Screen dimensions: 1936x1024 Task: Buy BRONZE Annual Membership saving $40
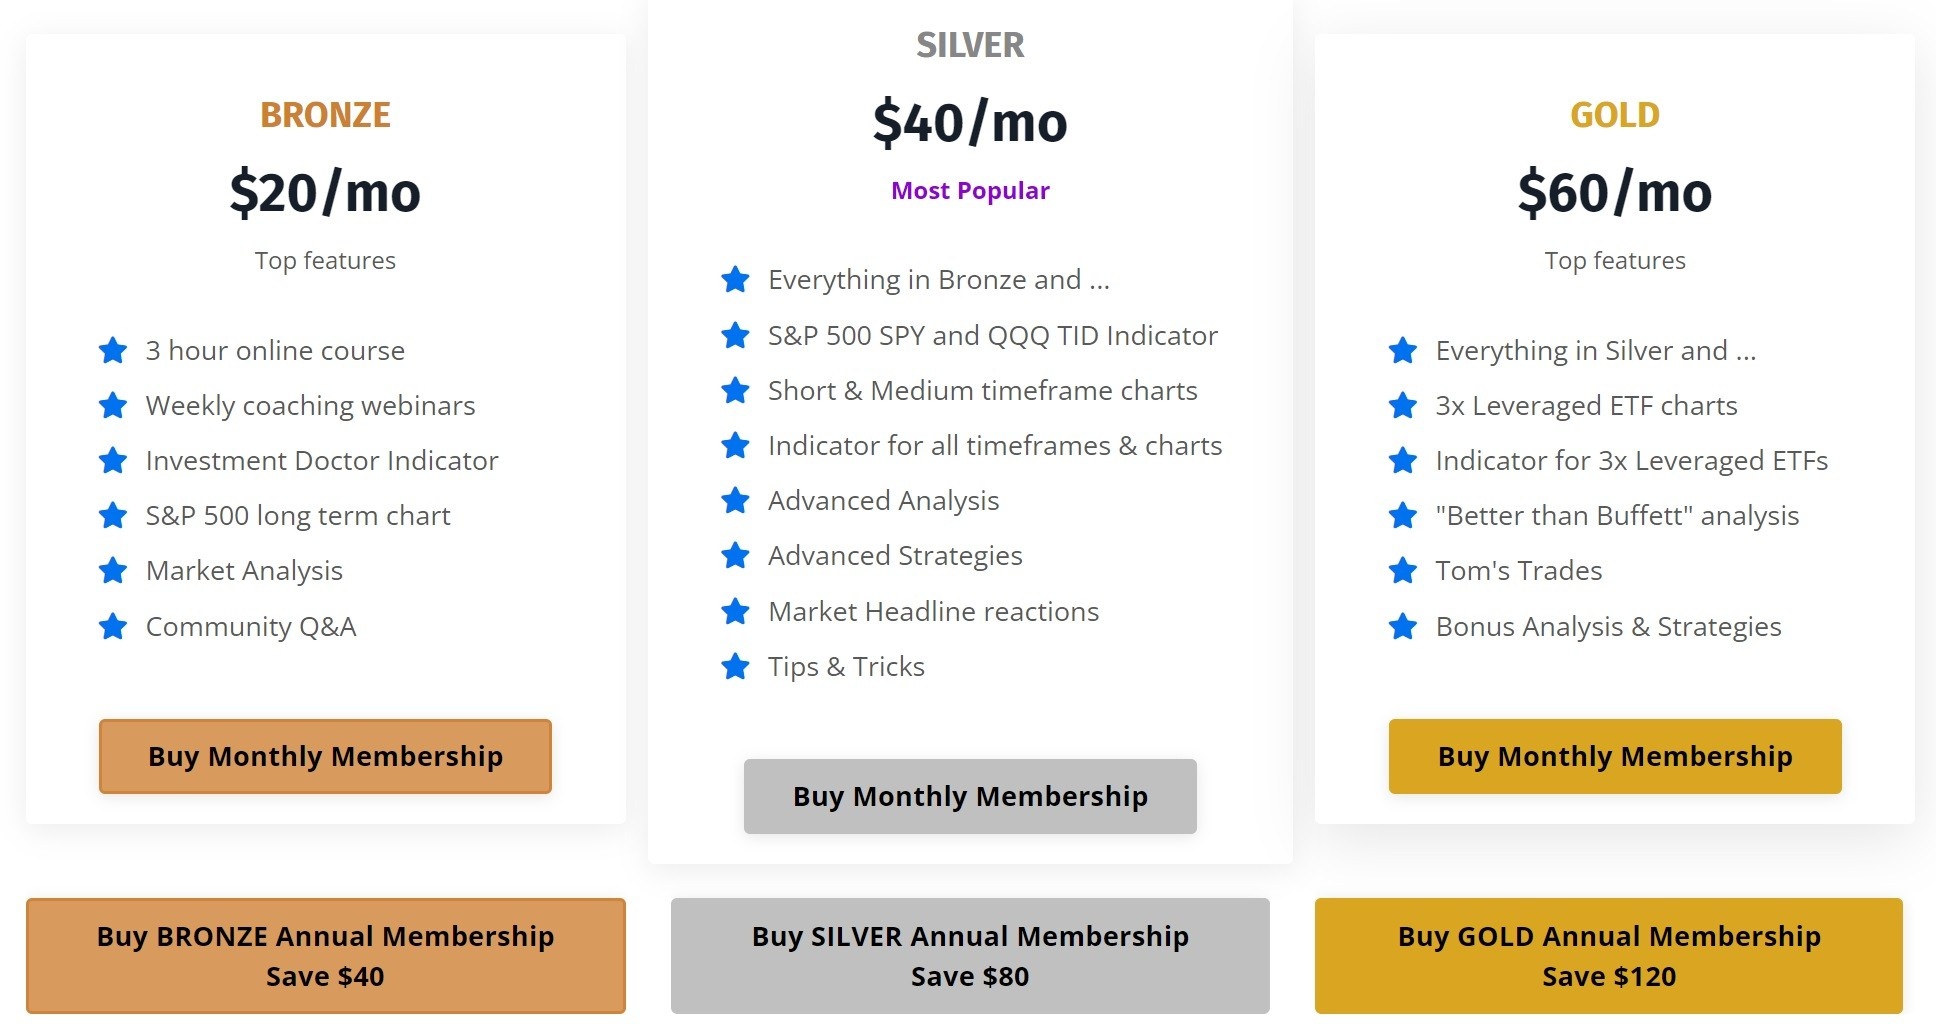[325, 956]
